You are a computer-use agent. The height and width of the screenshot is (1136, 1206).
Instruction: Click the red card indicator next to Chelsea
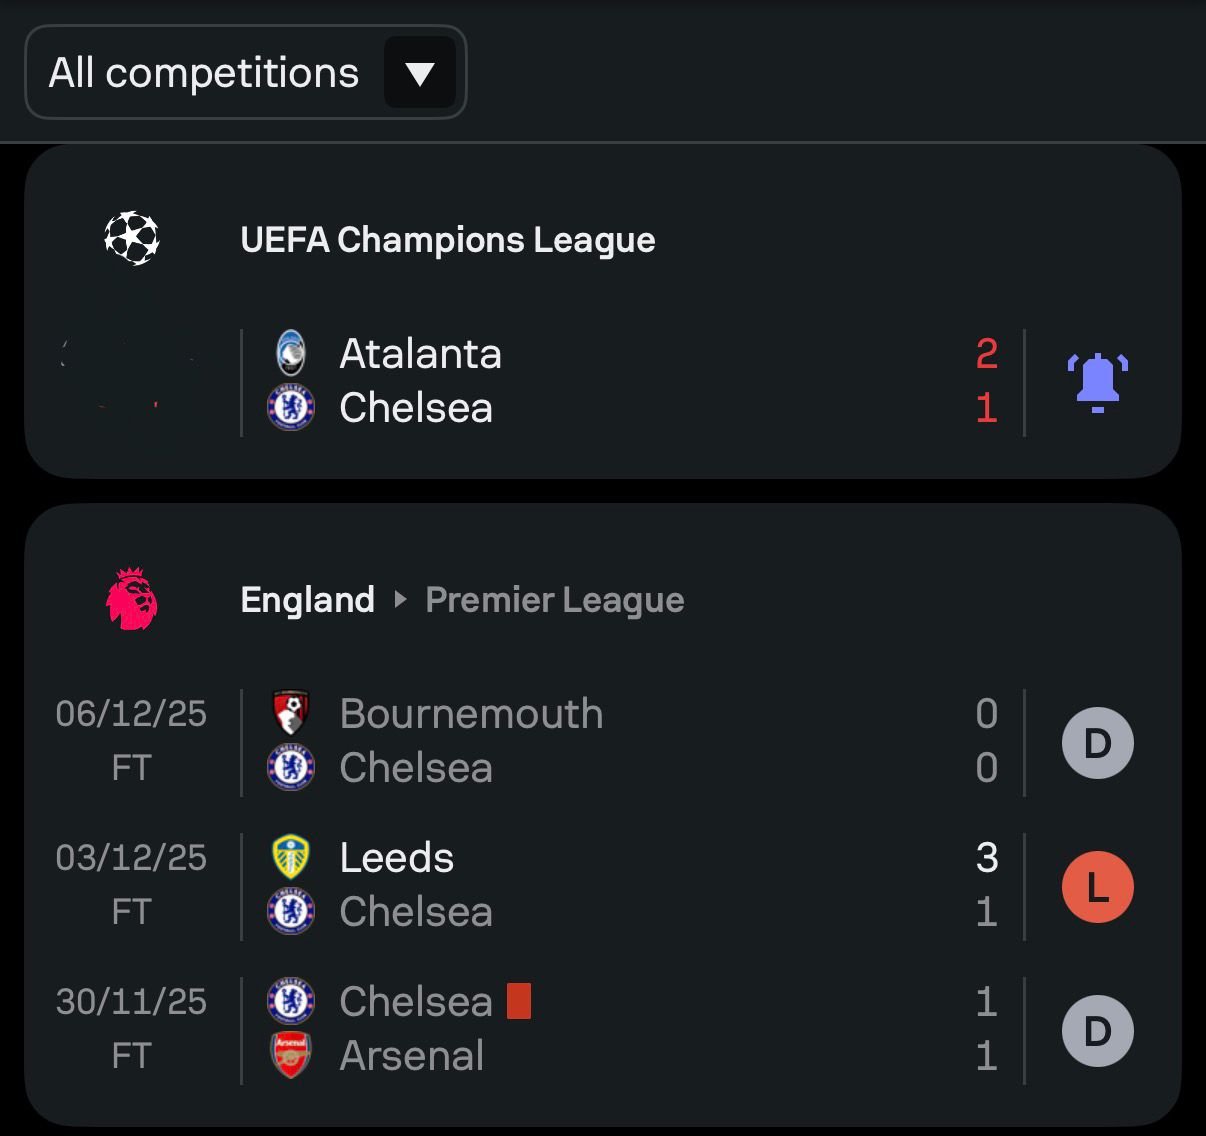click(519, 1001)
